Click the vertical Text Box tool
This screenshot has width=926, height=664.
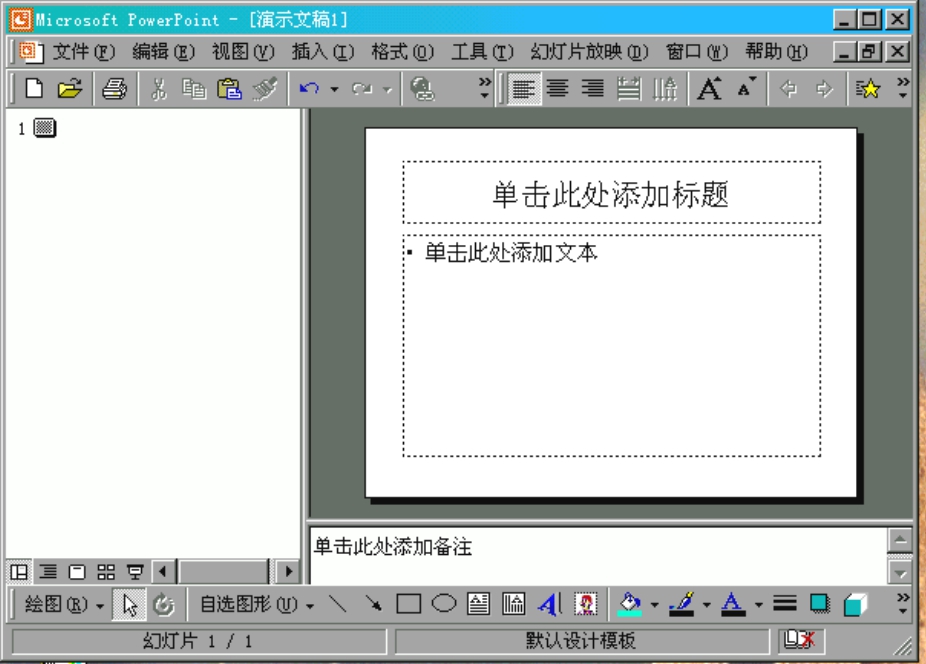(x=514, y=604)
